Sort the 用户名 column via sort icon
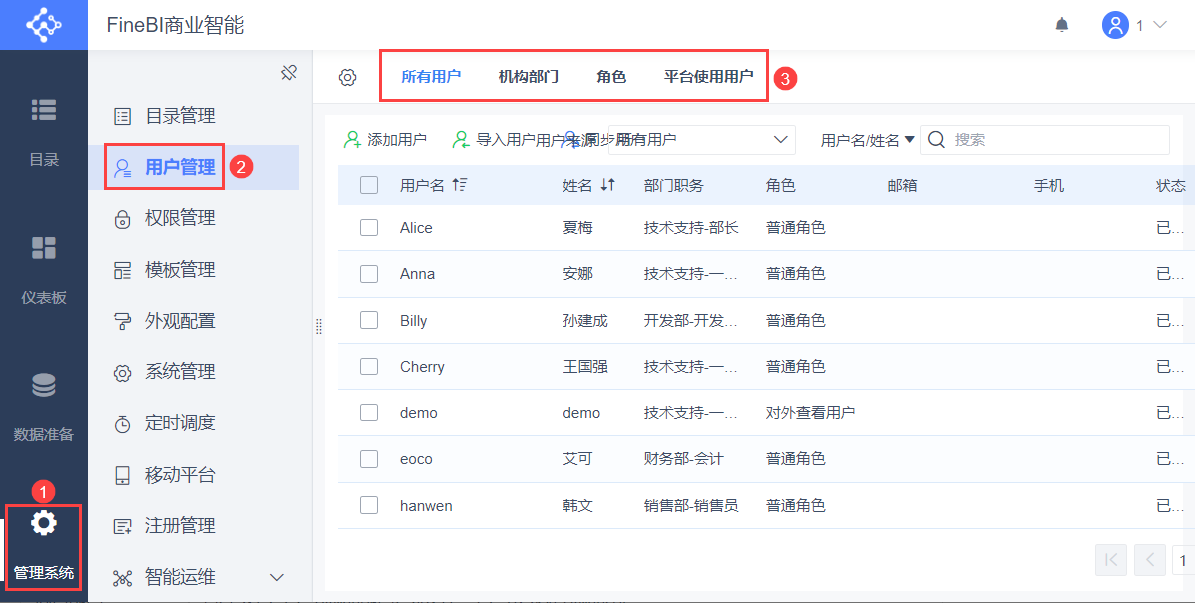 click(460, 185)
